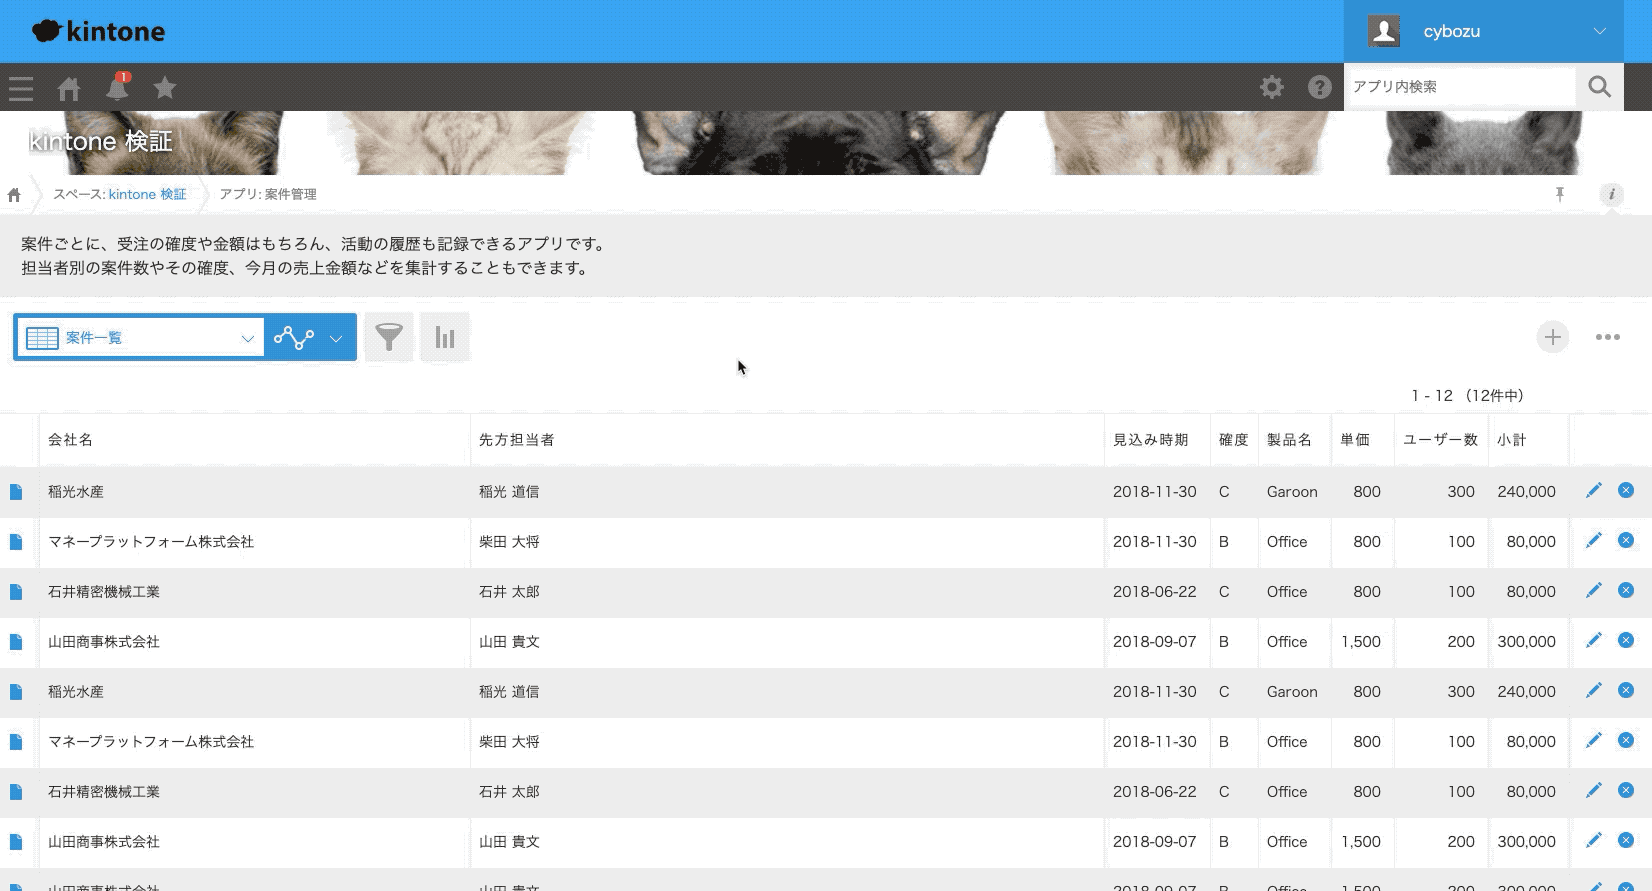The image size is (1652, 891).
Task: Open the hamburger main menu
Action: coord(21,88)
